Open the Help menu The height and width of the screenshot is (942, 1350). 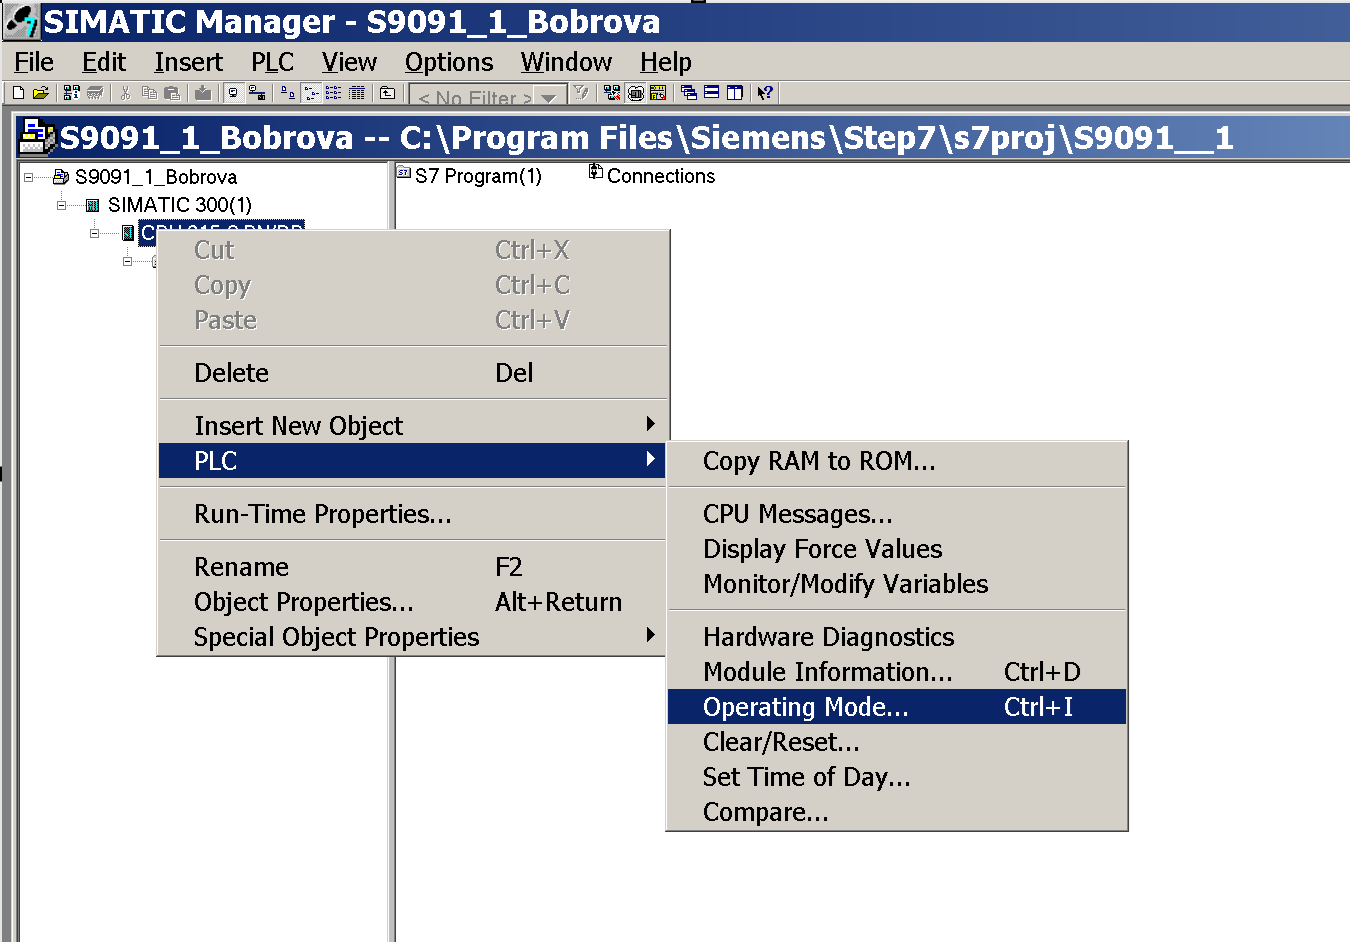[666, 62]
